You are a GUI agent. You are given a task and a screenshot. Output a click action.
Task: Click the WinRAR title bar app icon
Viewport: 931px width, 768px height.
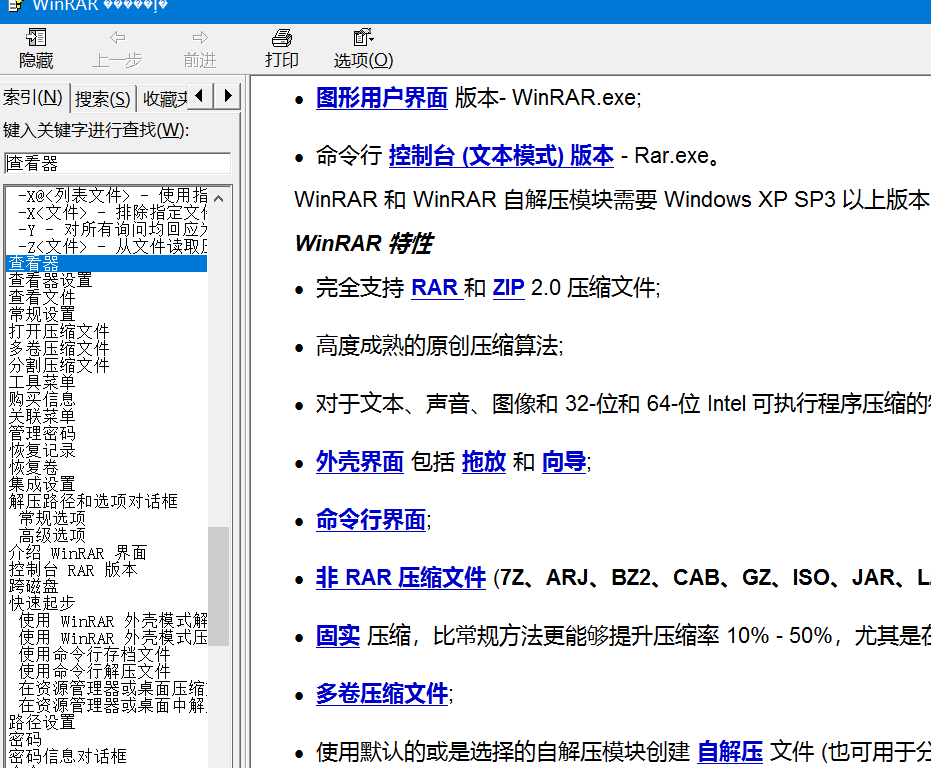coord(13,5)
